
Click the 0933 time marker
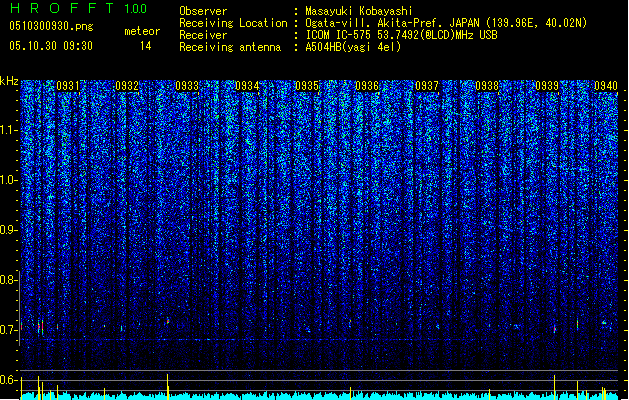coord(187,86)
